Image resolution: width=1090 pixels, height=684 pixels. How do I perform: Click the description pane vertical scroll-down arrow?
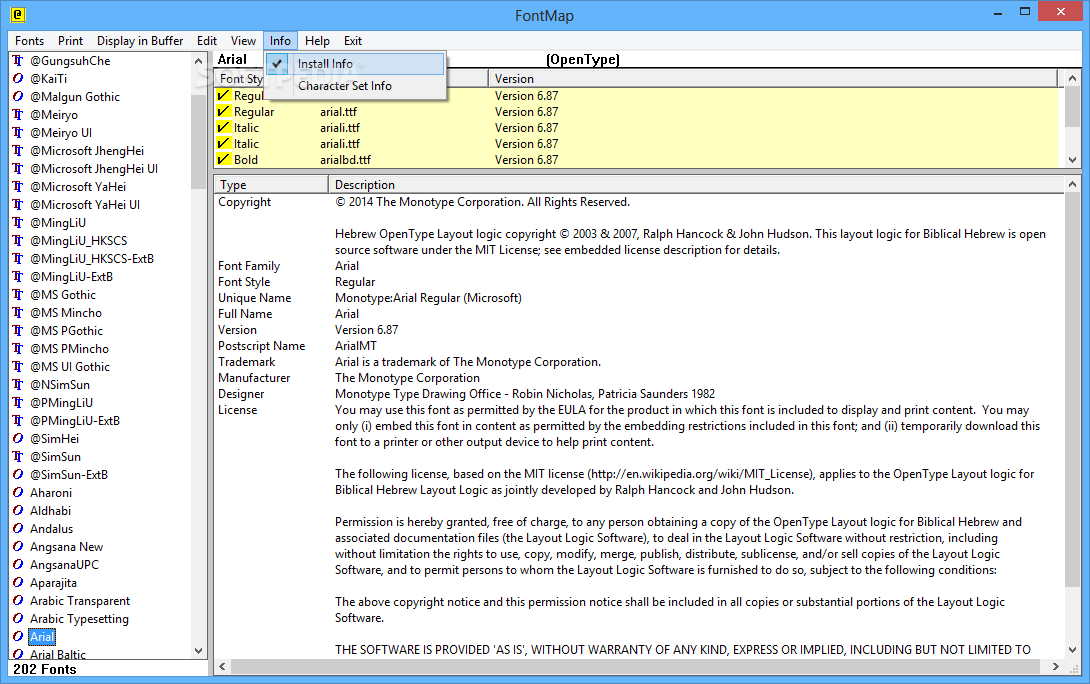click(x=1073, y=651)
